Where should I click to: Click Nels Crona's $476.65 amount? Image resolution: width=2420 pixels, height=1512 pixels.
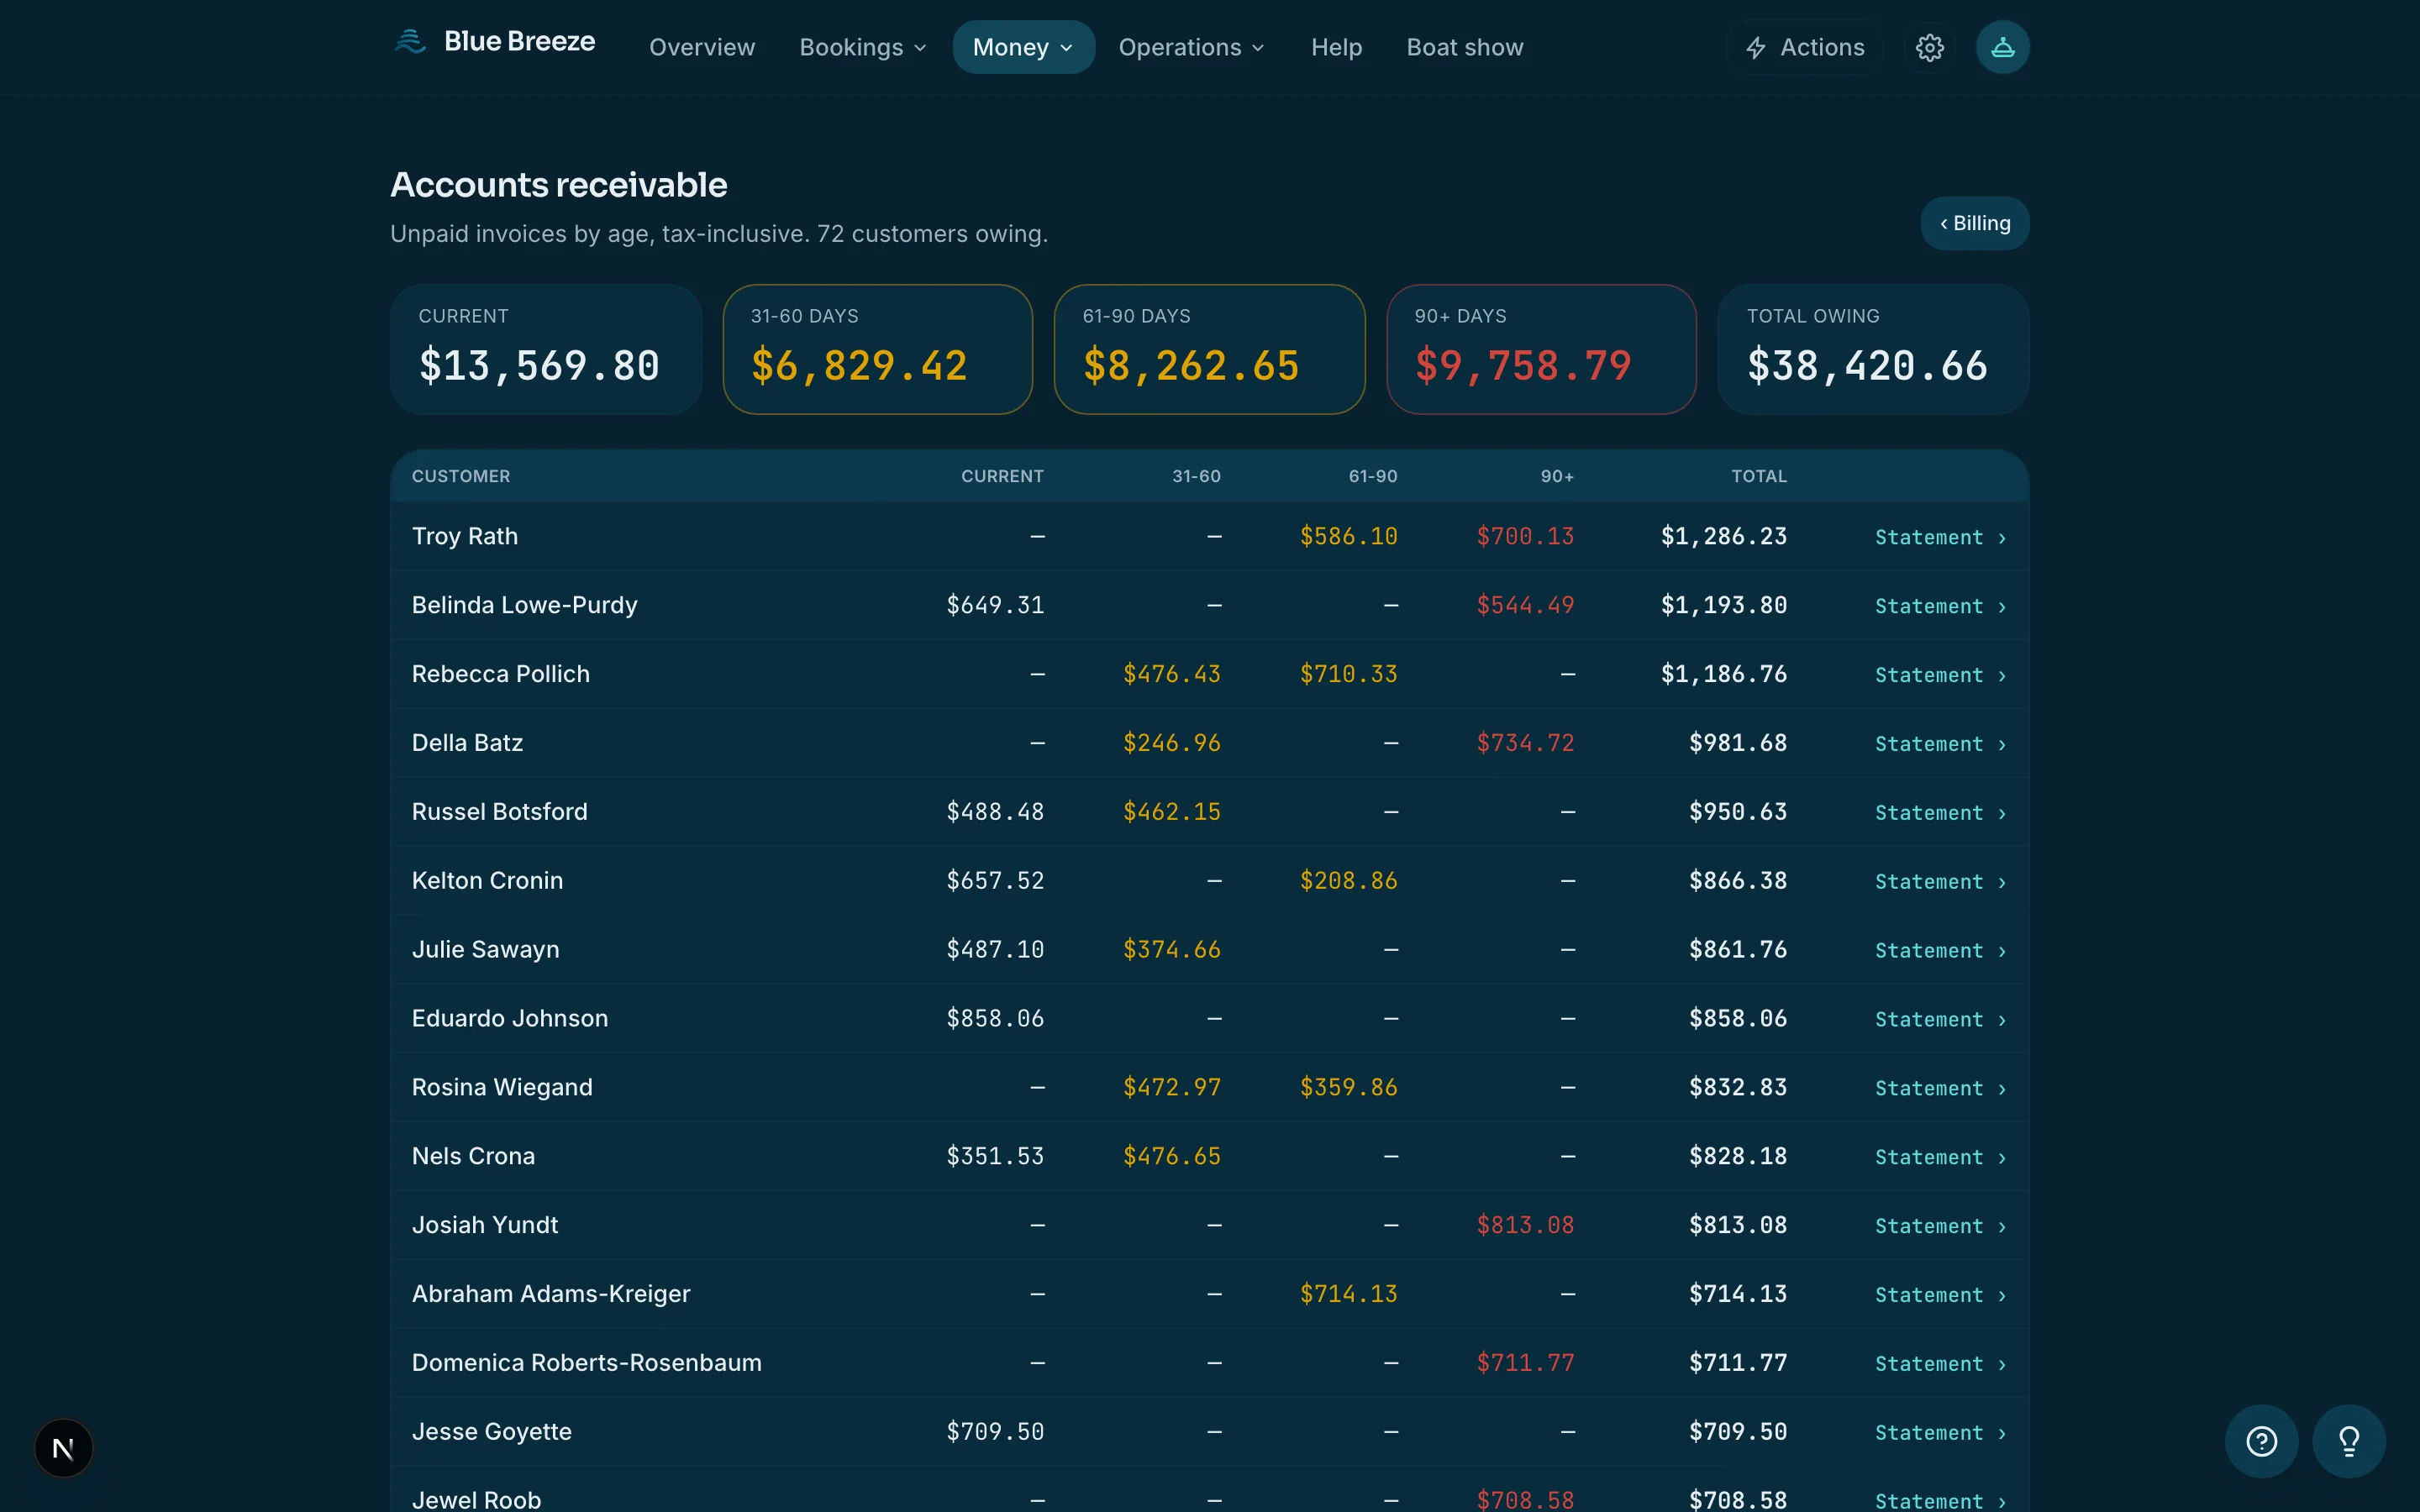[x=1172, y=1156]
